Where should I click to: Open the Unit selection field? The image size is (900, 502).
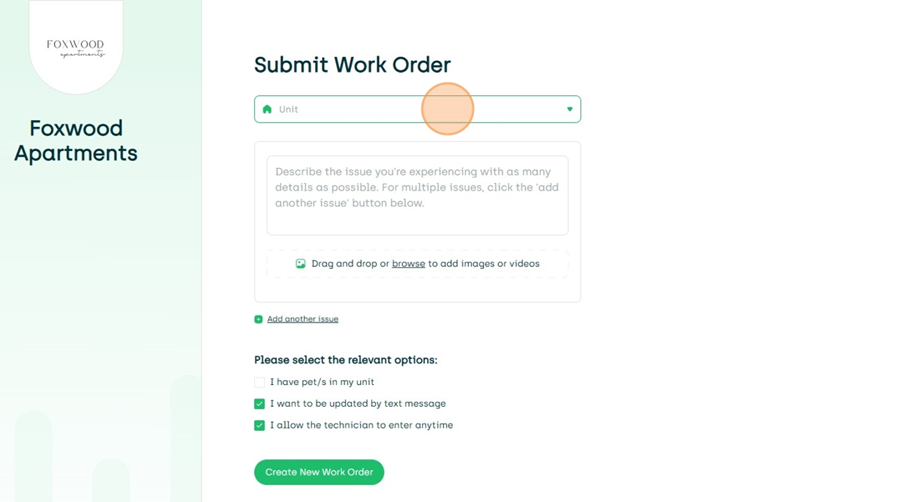coord(417,109)
